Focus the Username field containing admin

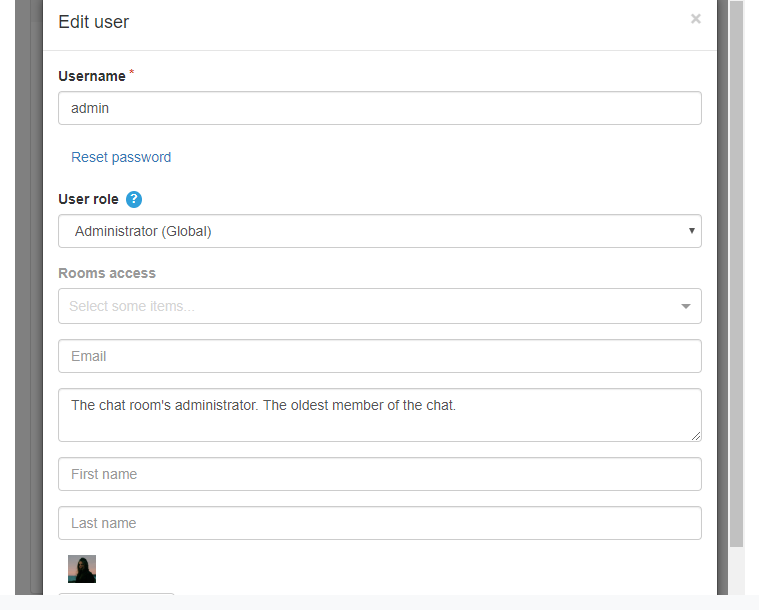point(380,108)
